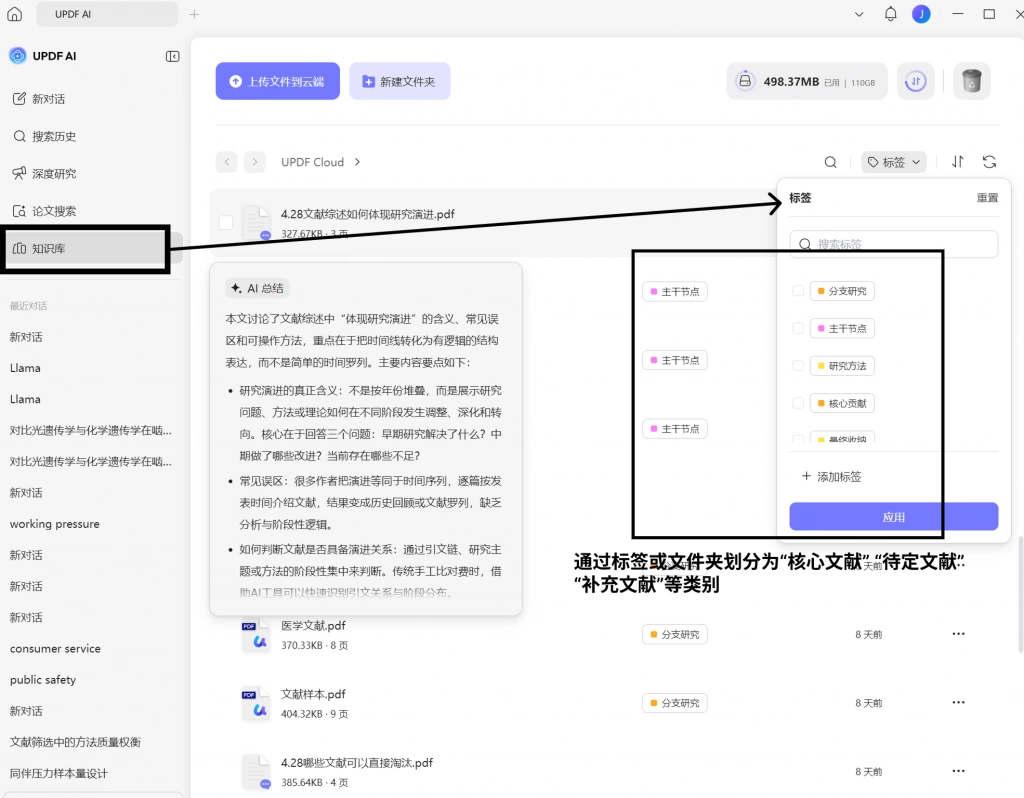Collapse the sidebar panel icon
The image size is (1024, 798).
pos(172,57)
